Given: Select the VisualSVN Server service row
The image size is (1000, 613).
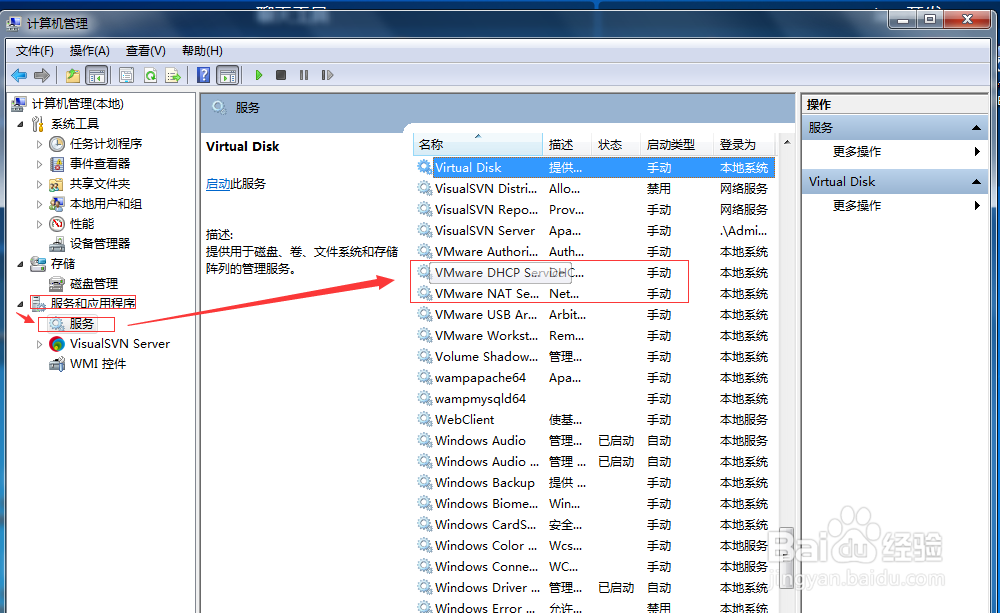Looking at the screenshot, I should click(x=594, y=230).
